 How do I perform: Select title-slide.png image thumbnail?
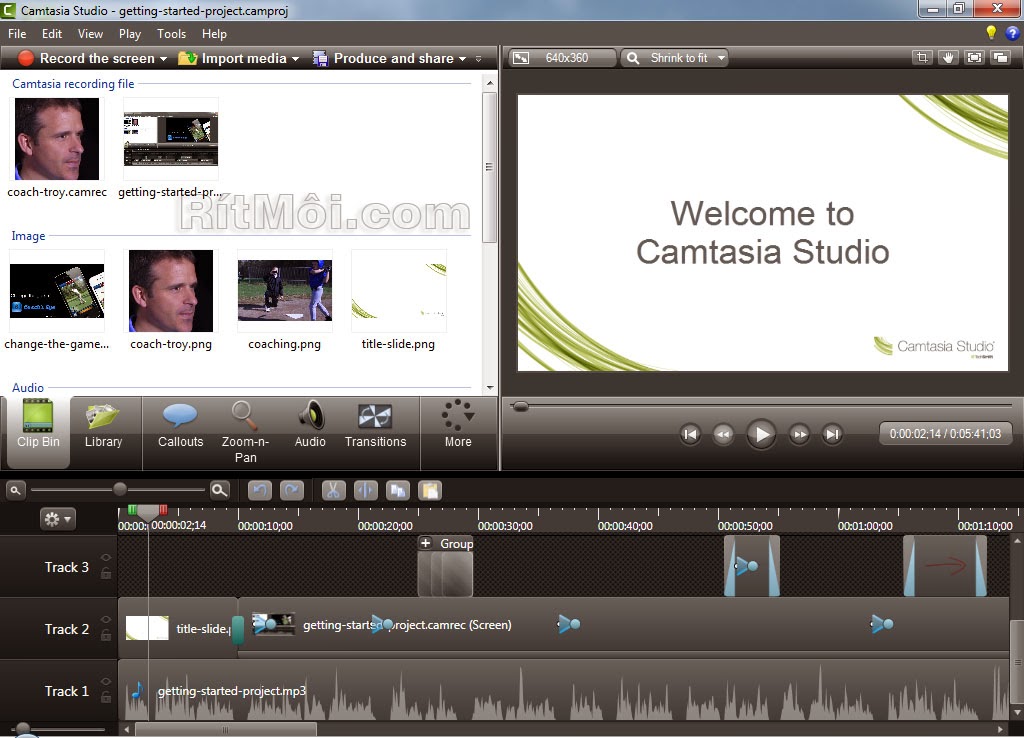[x=399, y=291]
